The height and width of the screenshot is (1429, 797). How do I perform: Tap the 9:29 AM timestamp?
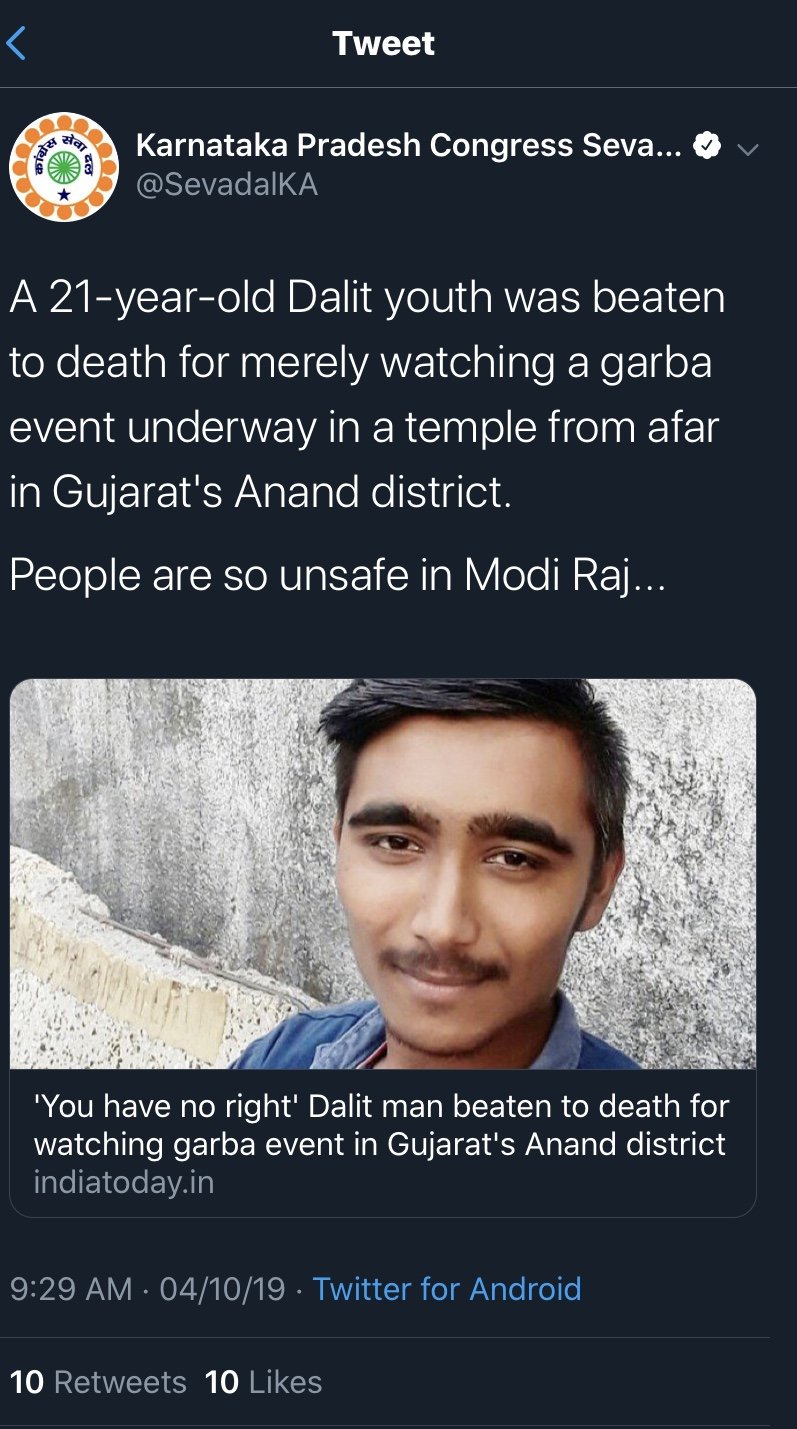pyautogui.click(x=70, y=1288)
